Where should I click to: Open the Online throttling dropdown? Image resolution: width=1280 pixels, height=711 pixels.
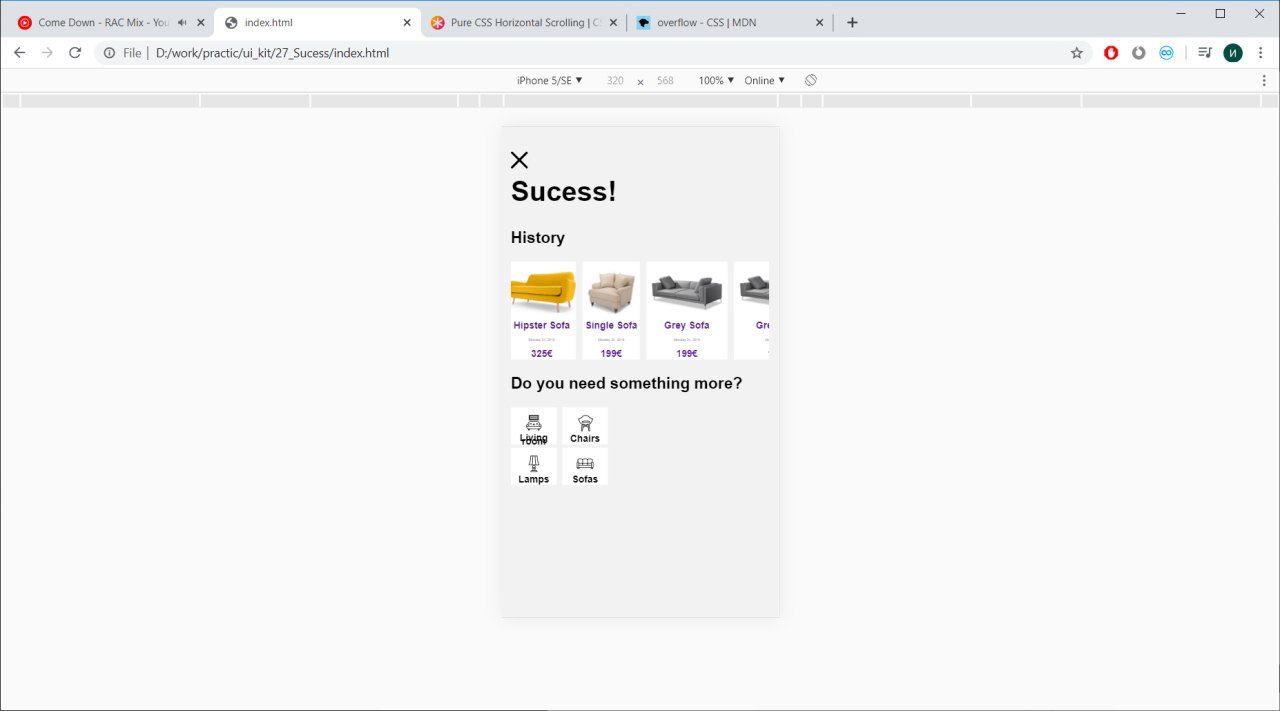[x=765, y=80]
